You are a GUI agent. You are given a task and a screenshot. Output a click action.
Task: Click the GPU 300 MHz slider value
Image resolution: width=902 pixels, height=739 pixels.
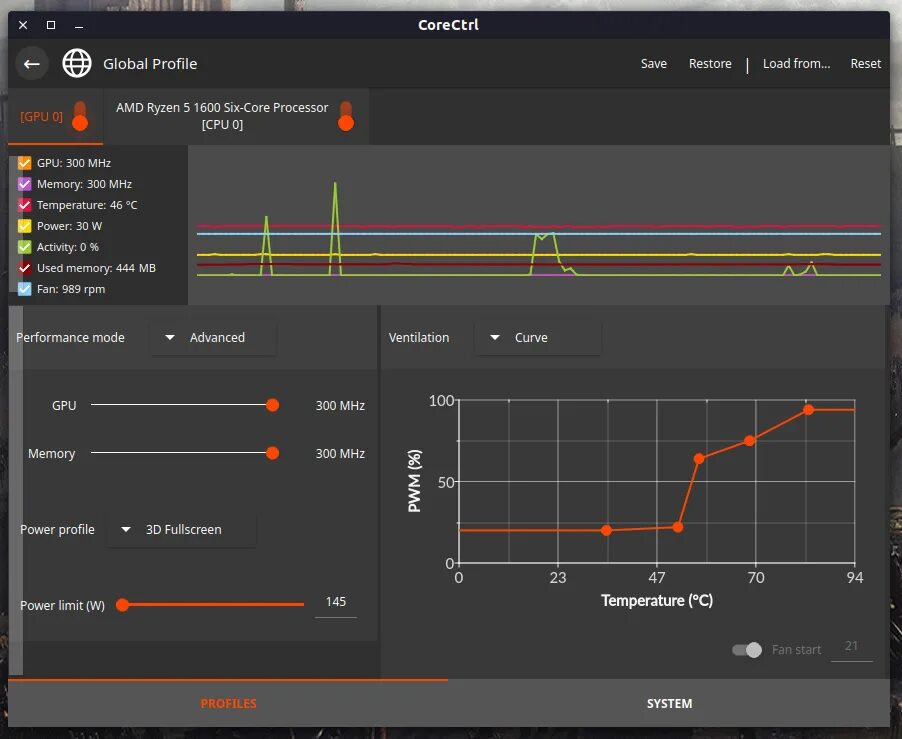pyautogui.click(x=340, y=405)
